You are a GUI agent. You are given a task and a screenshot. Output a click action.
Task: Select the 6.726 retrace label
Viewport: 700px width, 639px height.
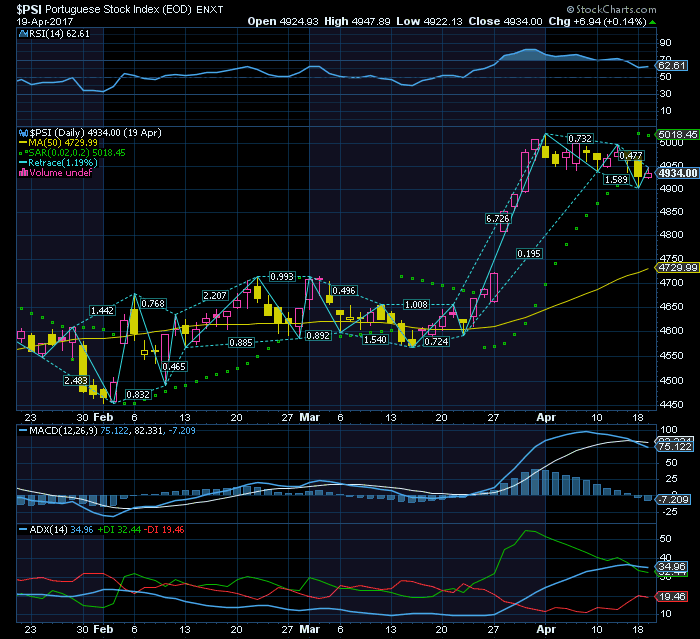click(497, 218)
